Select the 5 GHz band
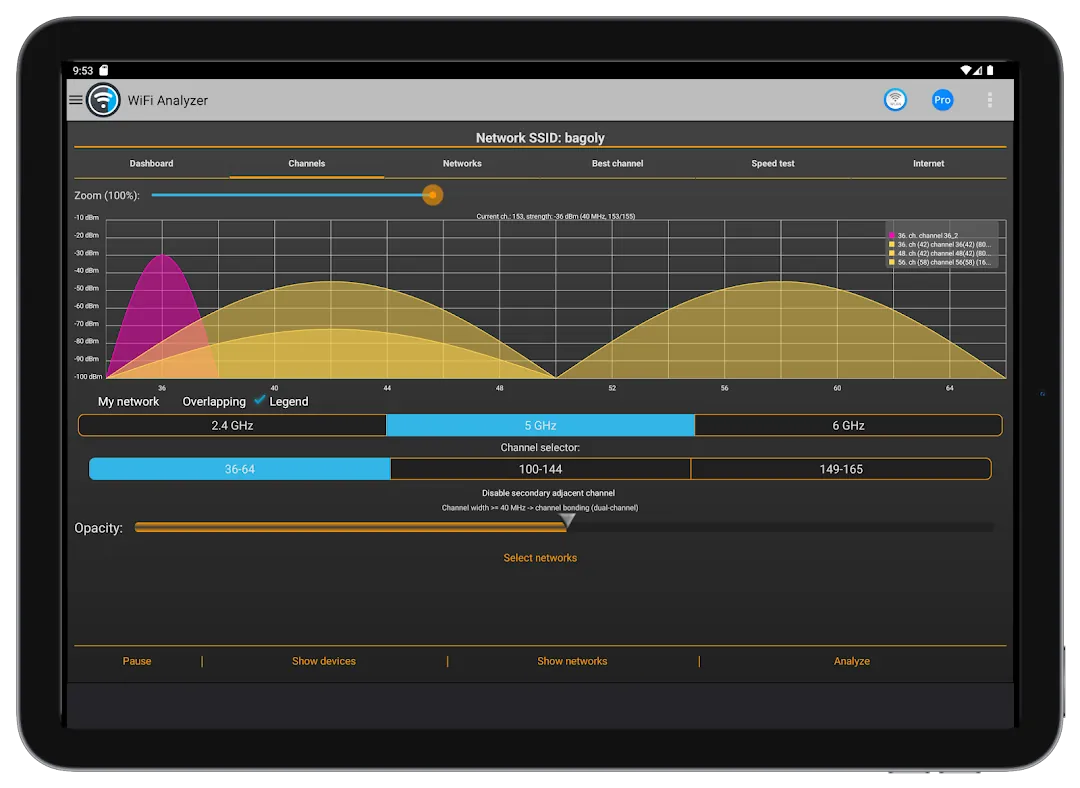The image size is (1080, 788). 540,426
